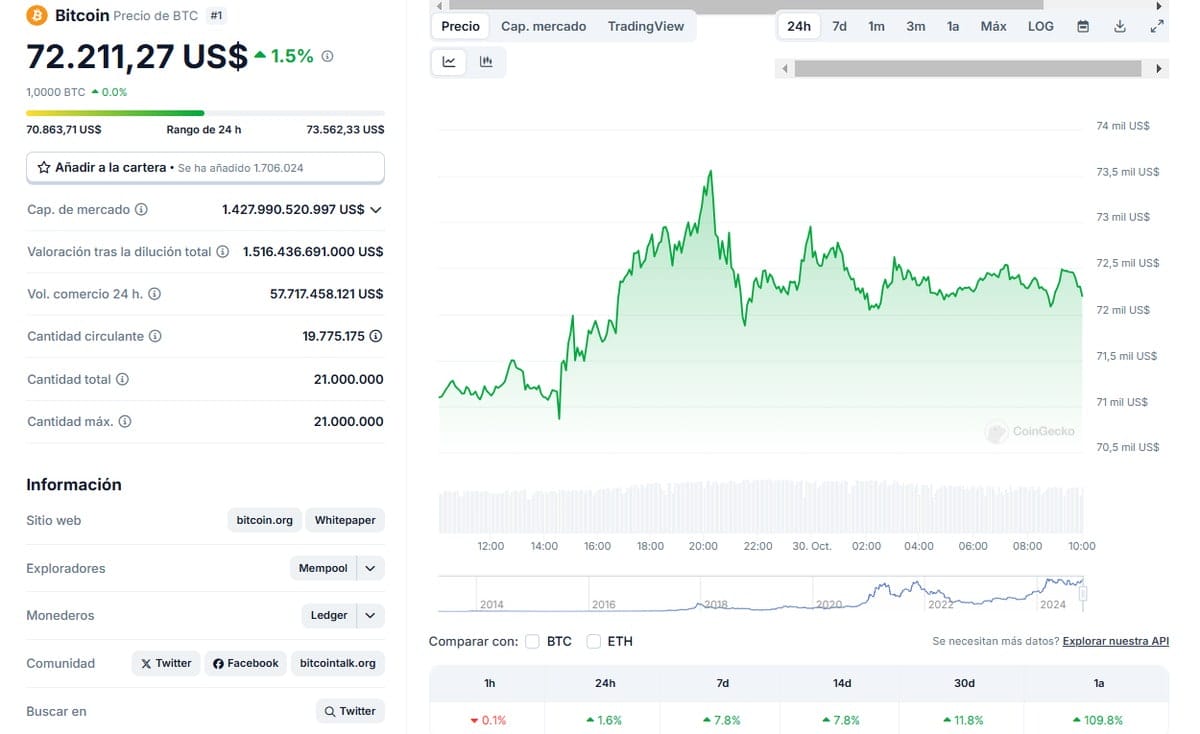
Task: Click the 11.8% 30d change value
Action: pyautogui.click(x=963, y=720)
